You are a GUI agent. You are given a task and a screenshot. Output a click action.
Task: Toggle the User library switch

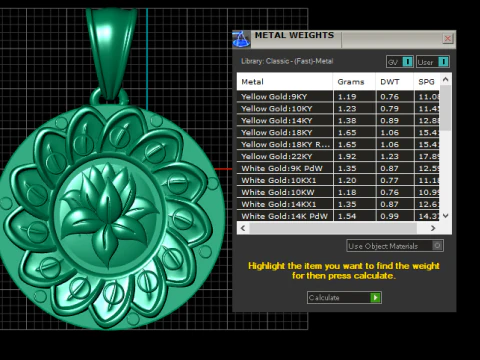[x=443, y=62]
